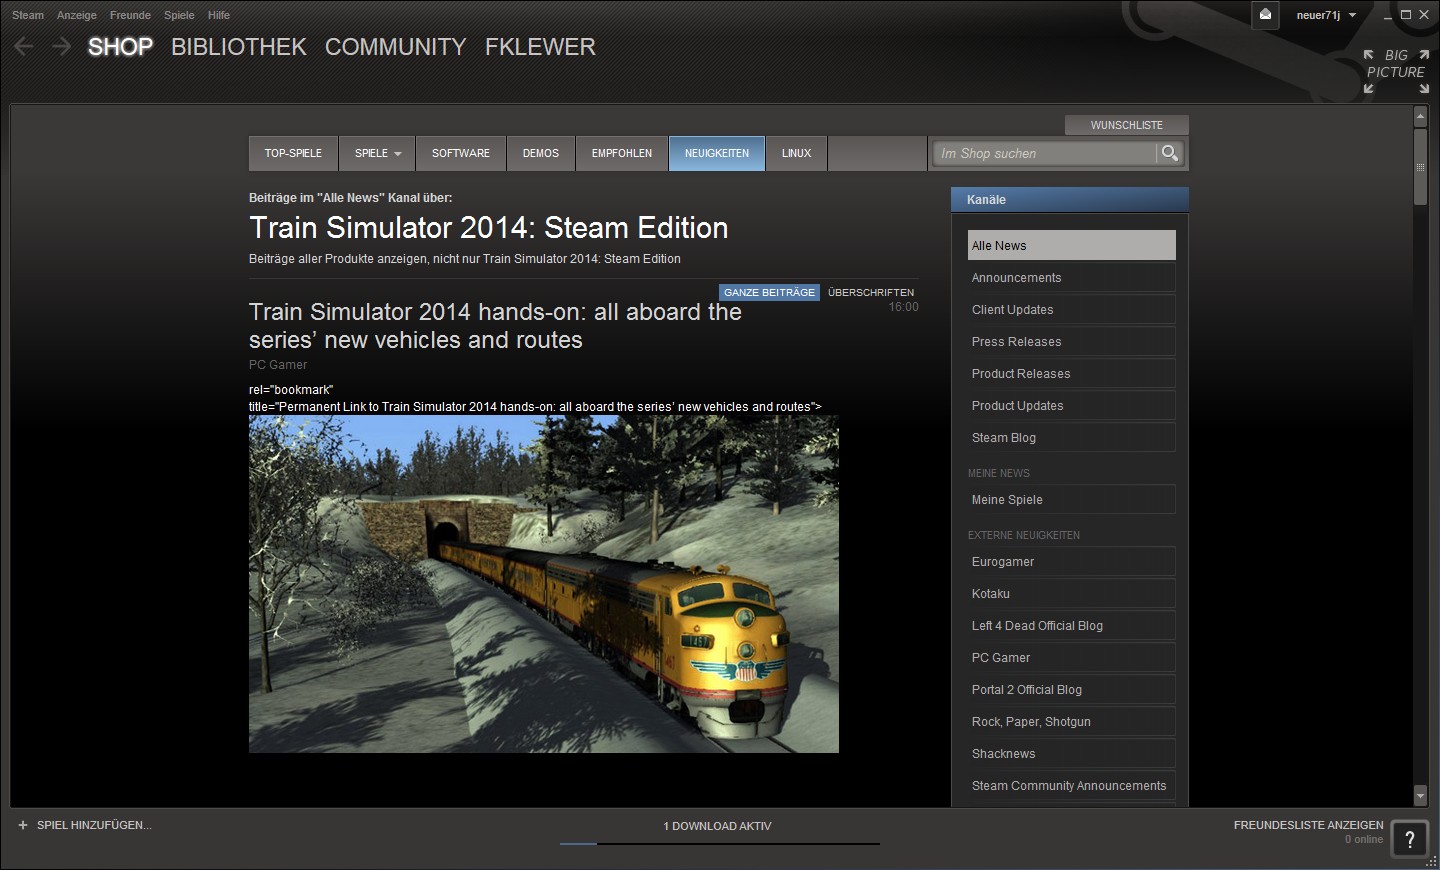Select the PC Gamer channel
The width and height of the screenshot is (1440, 870).
[x=1072, y=658]
